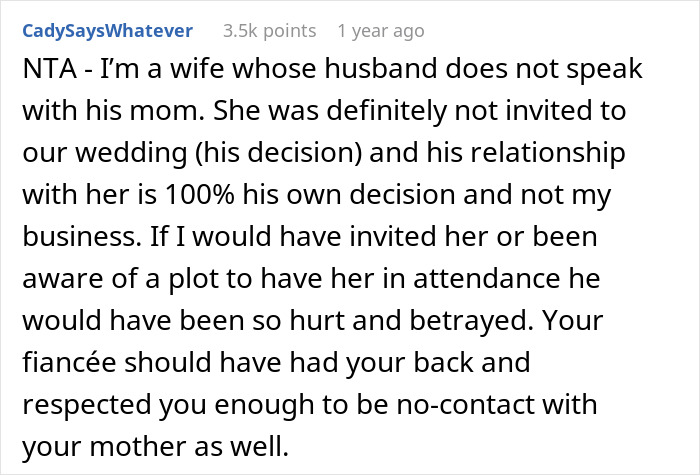Click the word 'plot' in the comment
Image resolution: width=700 pixels, height=475 pixels.
194,279
